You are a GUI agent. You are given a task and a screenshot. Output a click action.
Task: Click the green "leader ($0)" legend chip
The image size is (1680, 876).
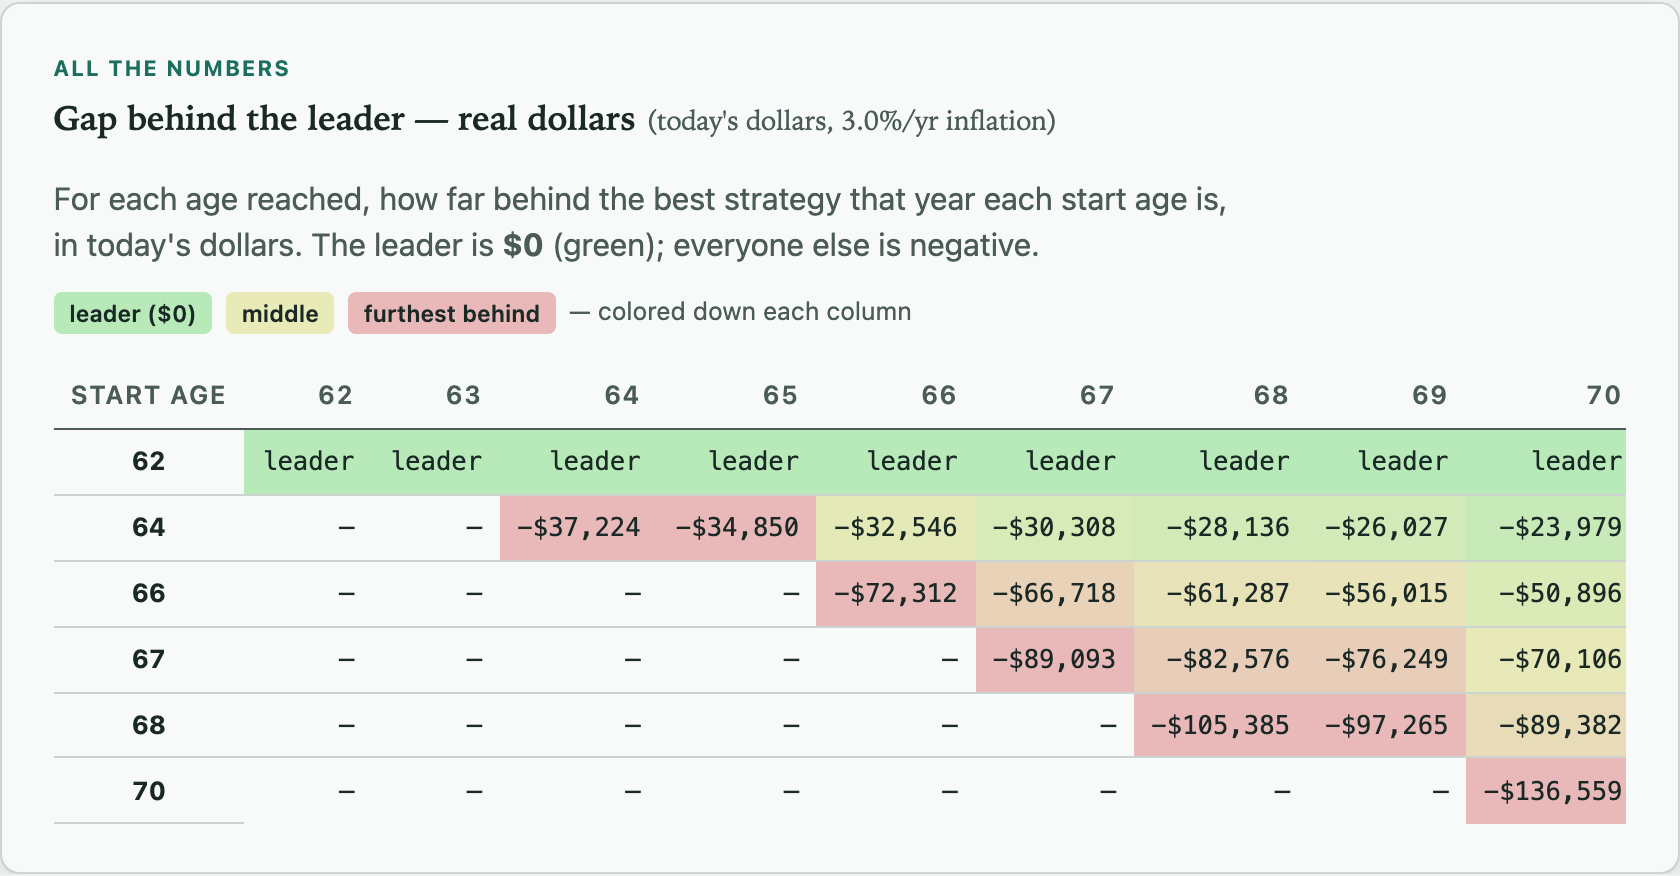click(132, 313)
